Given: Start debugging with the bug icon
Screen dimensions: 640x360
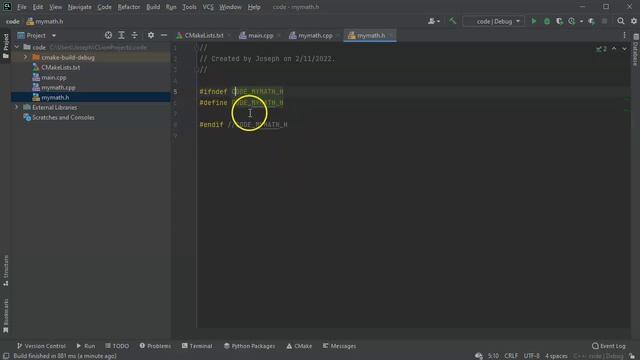Looking at the screenshot, I should [547, 21].
